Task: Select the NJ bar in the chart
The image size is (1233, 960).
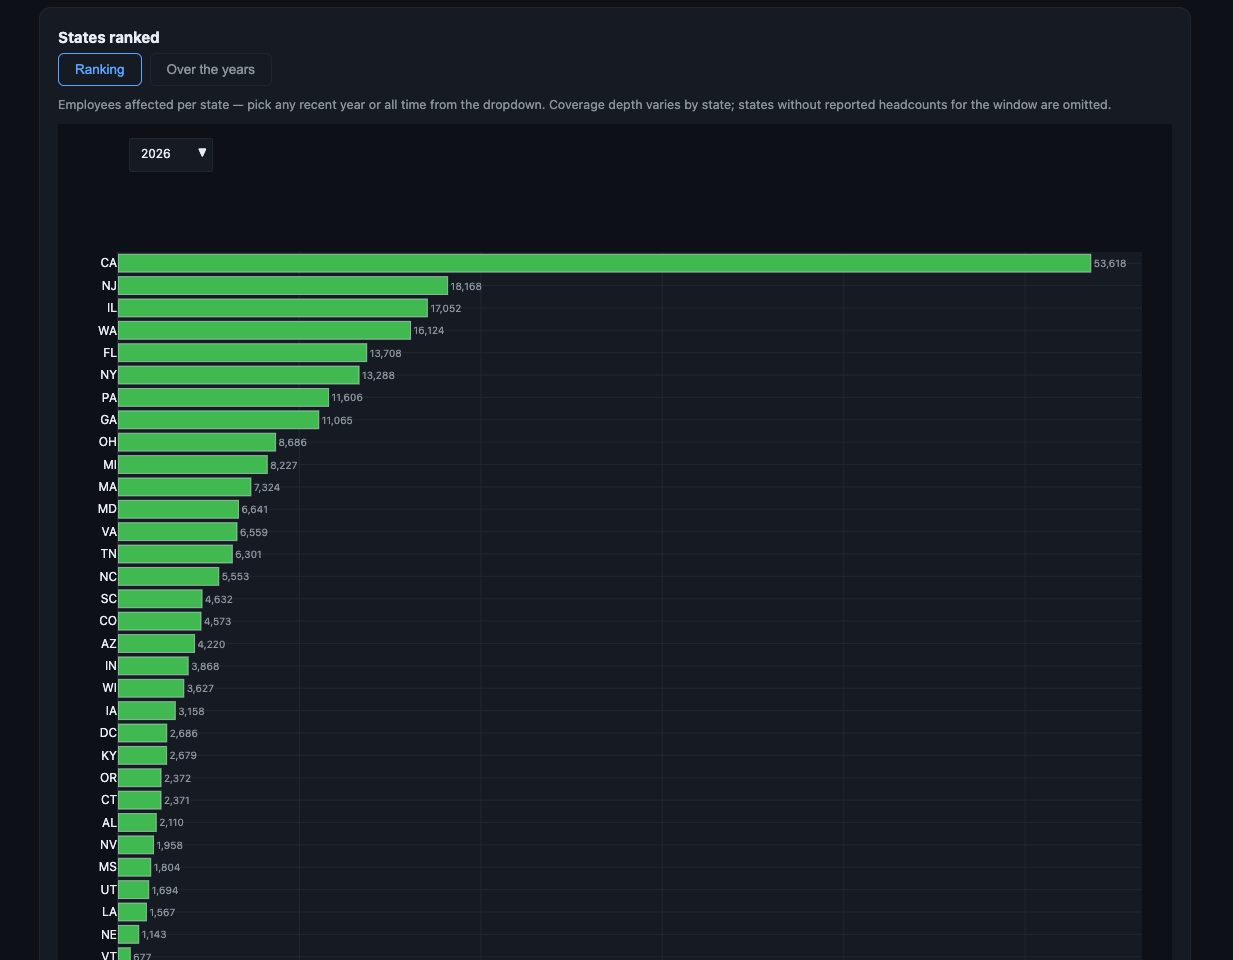Action: (x=283, y=286)
